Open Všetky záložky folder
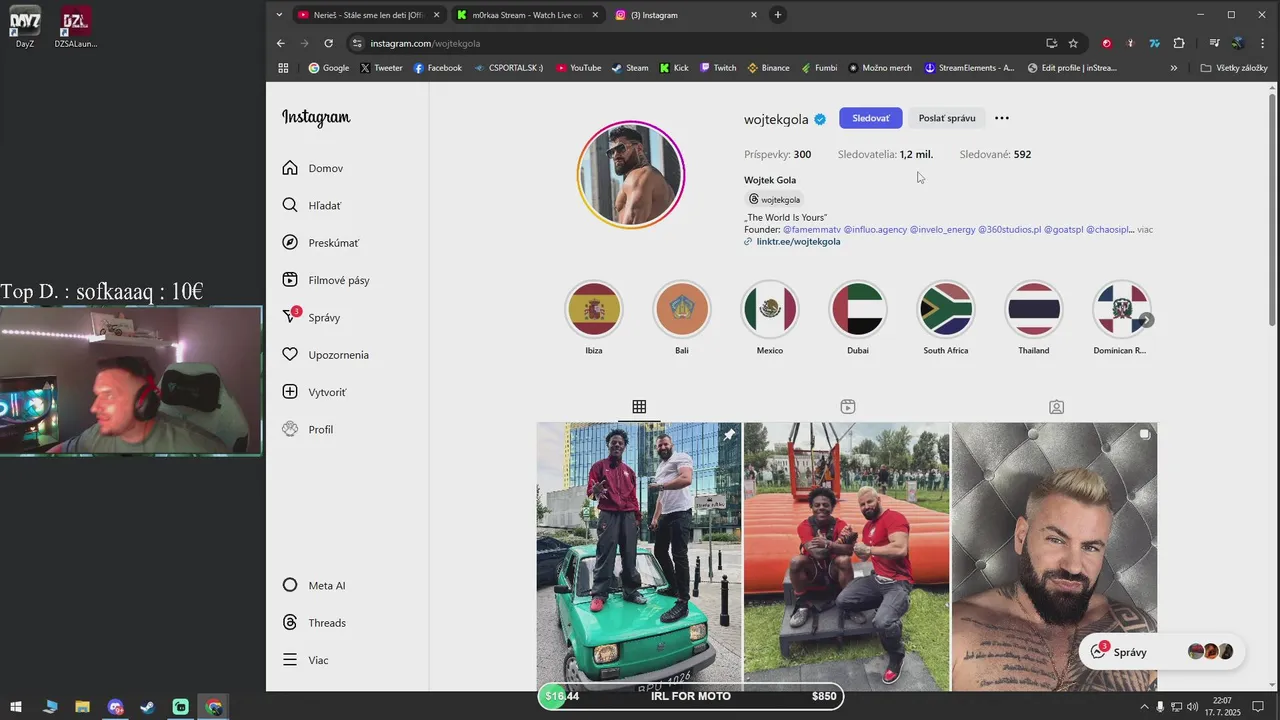This screenshot has width=1280, height=720. 1234,68
